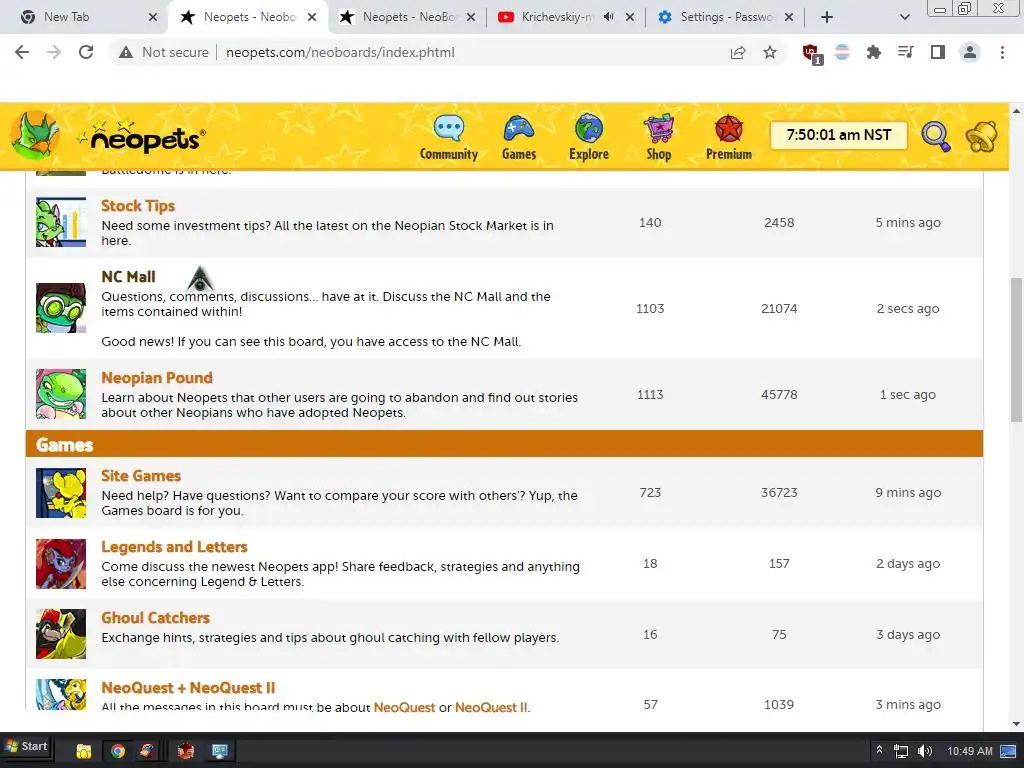Open the media control toolbar icon
The height and width of the screenshot is (768, 1024).
click(x=905, y=52)
